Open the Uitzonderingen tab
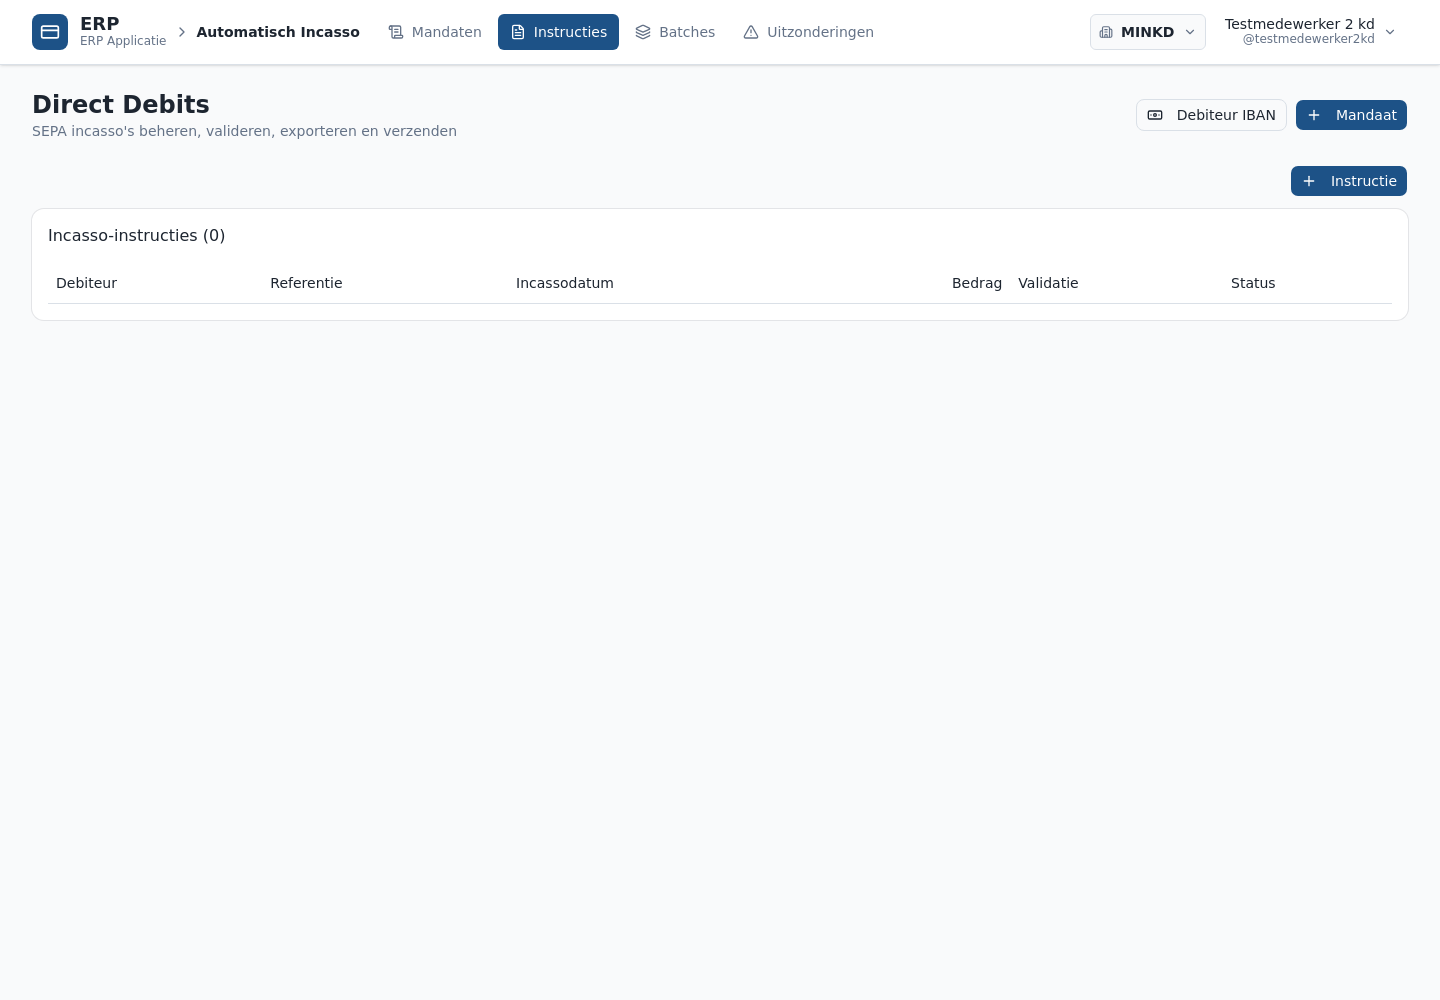 (x=808, y=32)
